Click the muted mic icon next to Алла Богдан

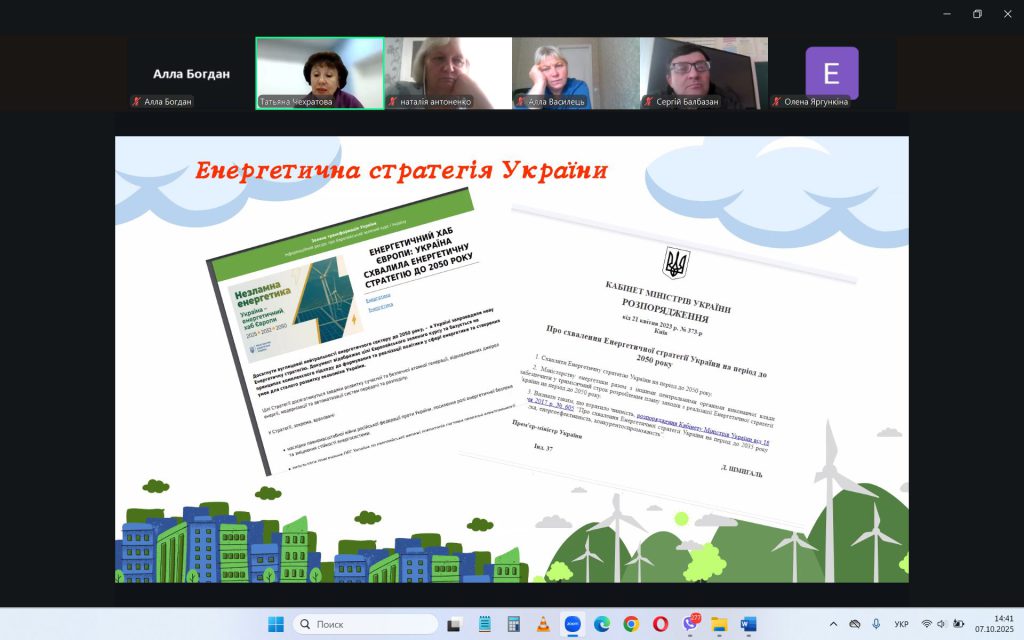(x=136, y=101)
